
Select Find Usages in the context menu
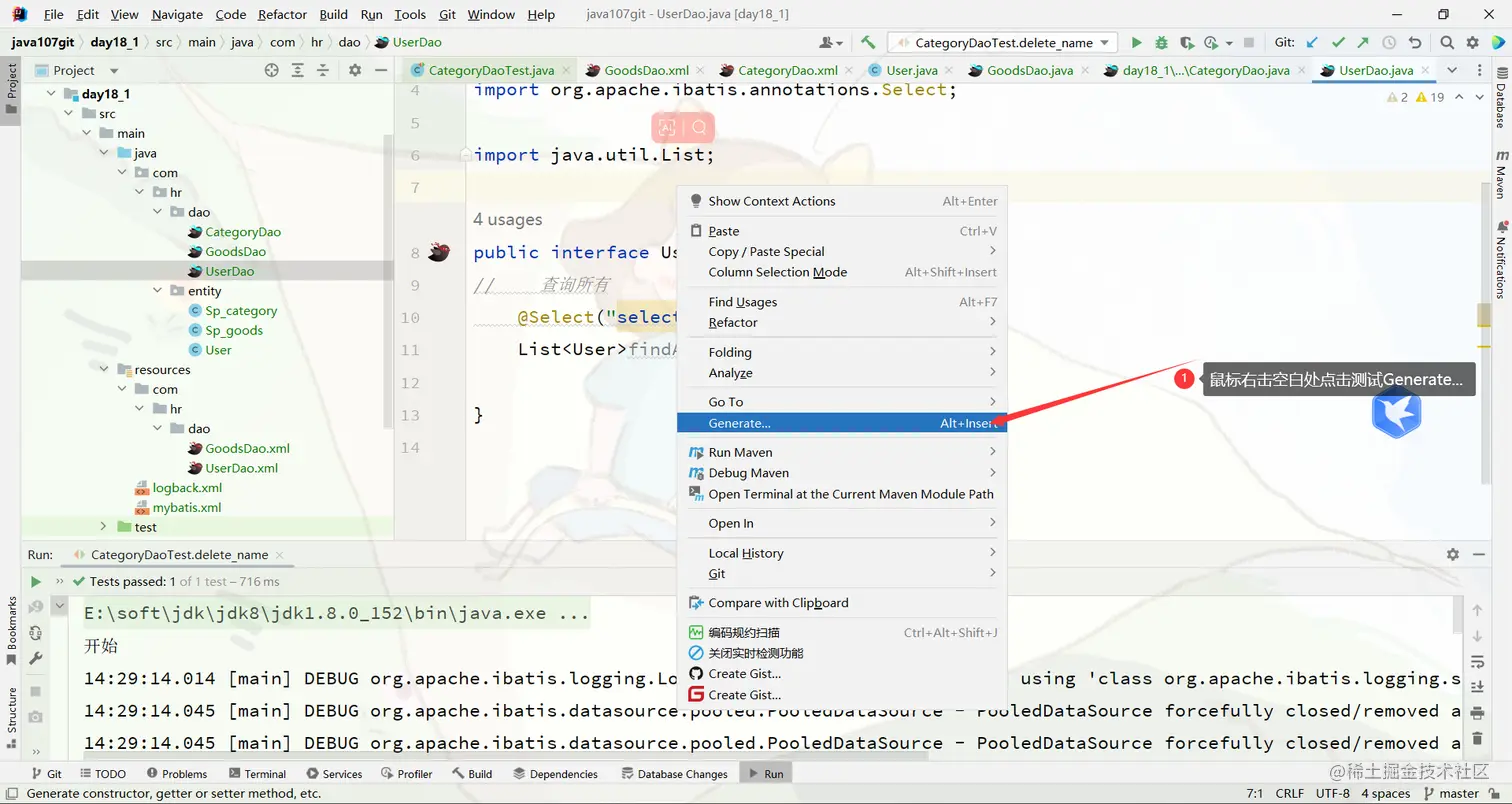(842, 302)
